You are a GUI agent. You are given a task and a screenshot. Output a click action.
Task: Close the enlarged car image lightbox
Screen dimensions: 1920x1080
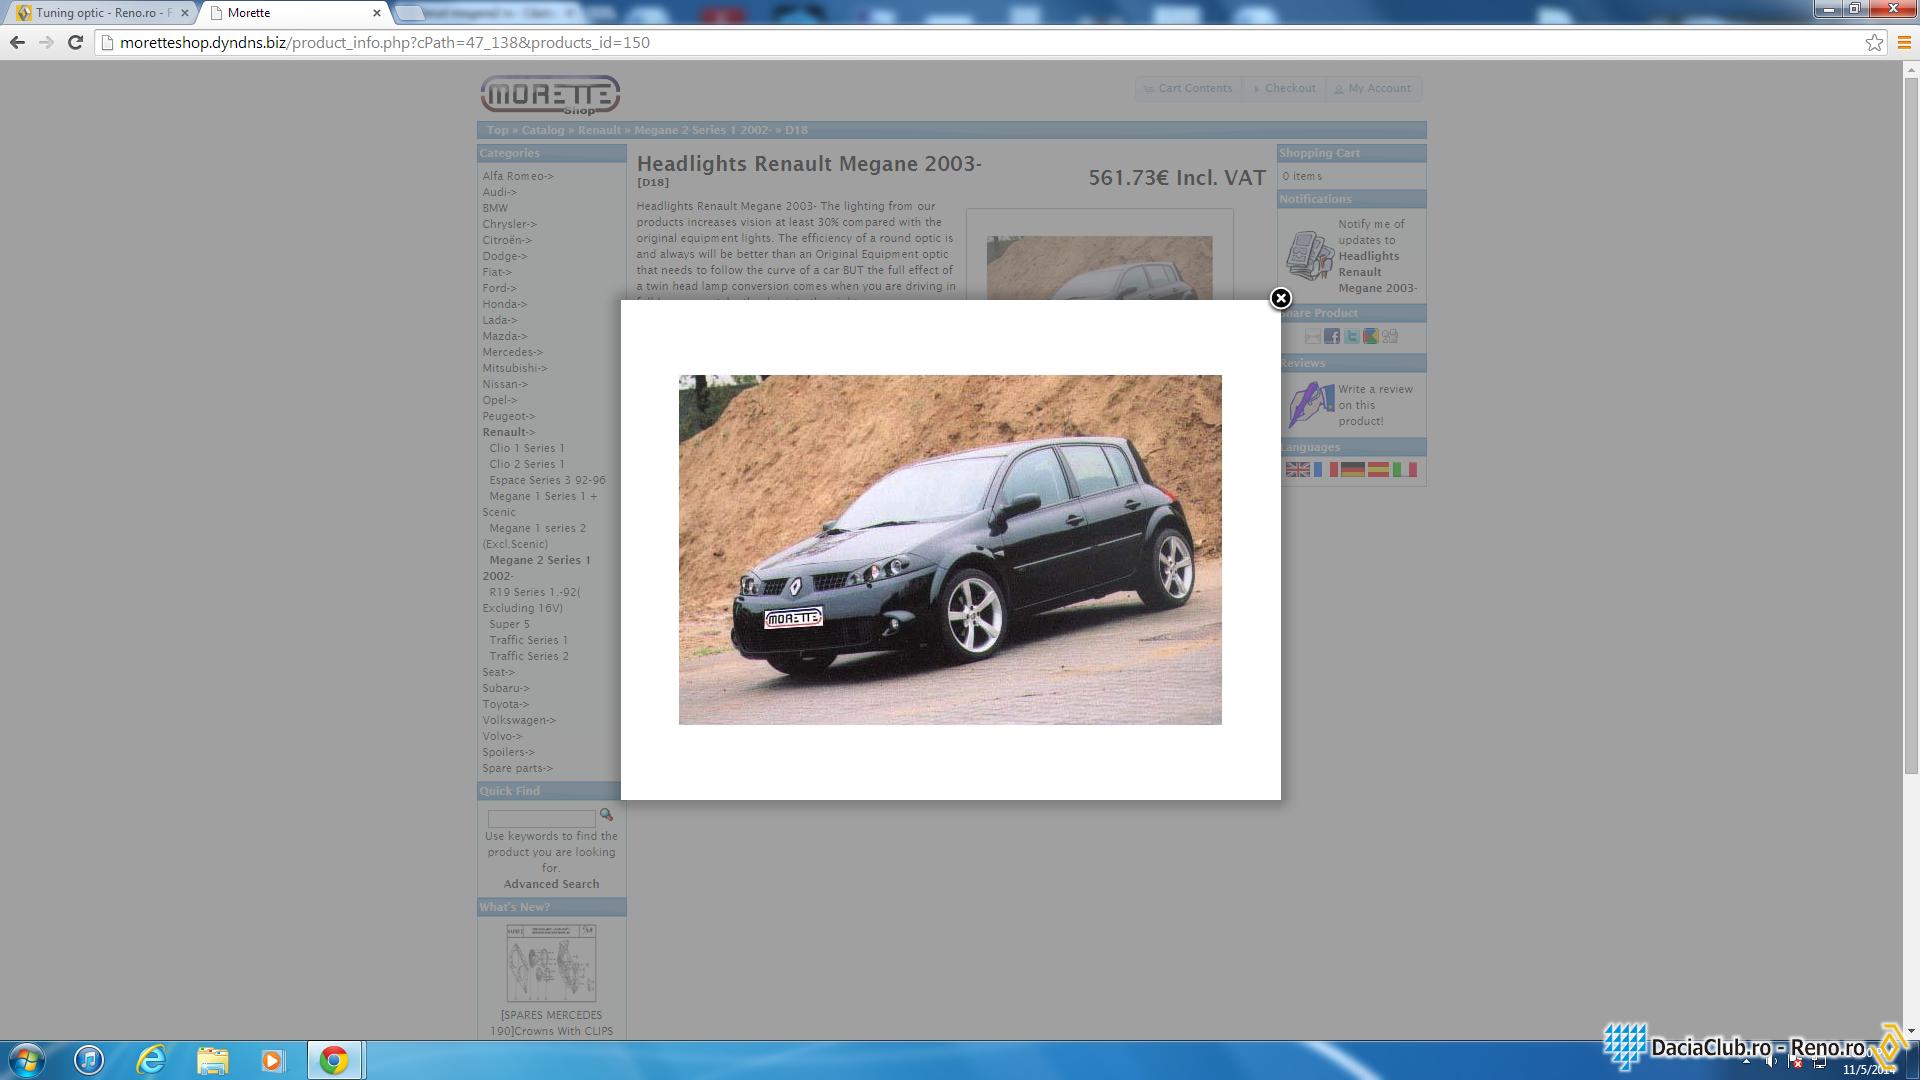coord(1281,298)
